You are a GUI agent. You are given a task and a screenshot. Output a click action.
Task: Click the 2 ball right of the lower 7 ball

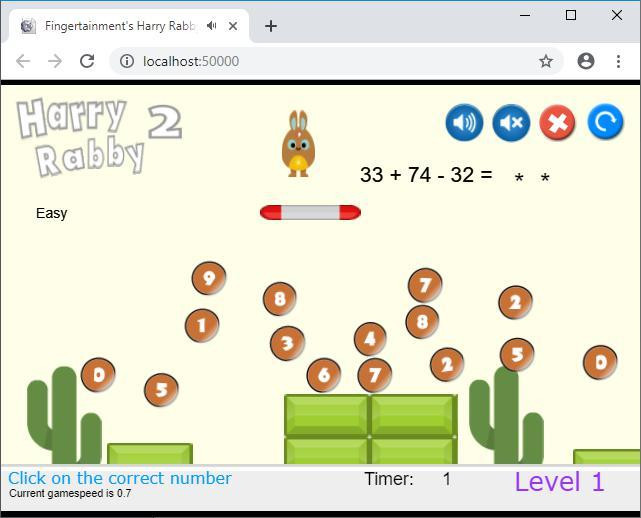click(x=447, y=364)
